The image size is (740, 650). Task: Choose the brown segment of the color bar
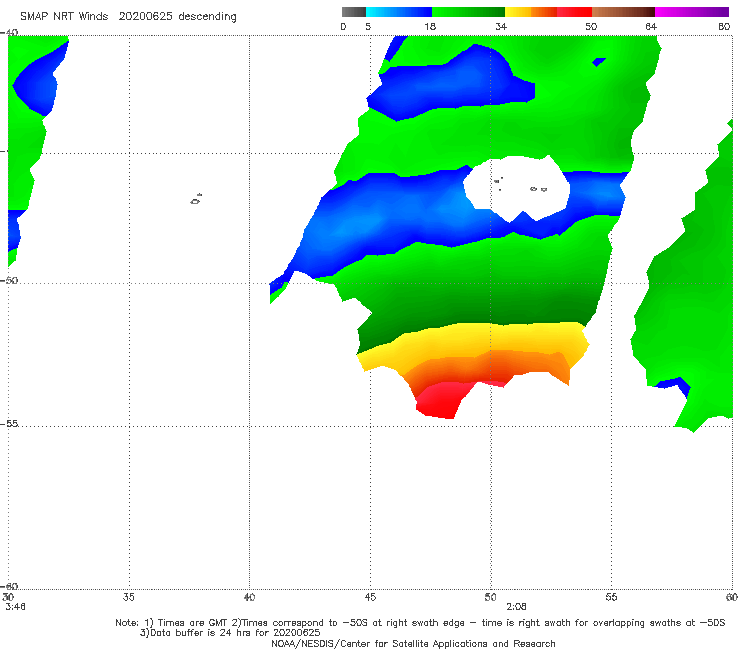(x=623, y=12)
